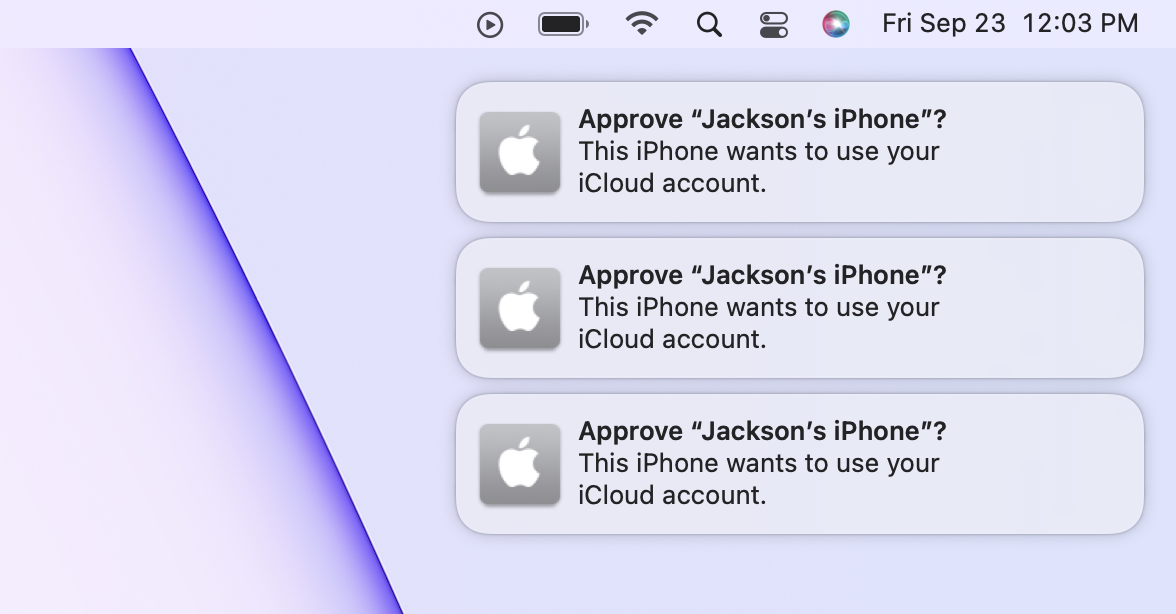Open the Wi-Fi menu
The image size is (1176, 614).
642,24
